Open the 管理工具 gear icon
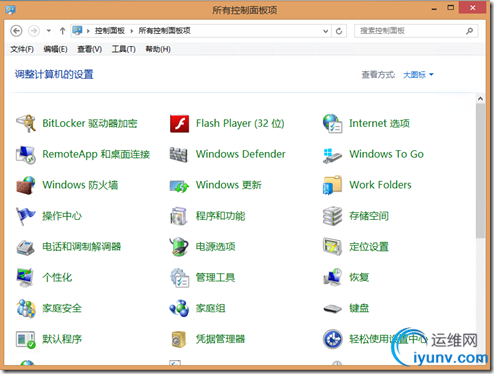This screenshot has height=374, width=494. 179,278
